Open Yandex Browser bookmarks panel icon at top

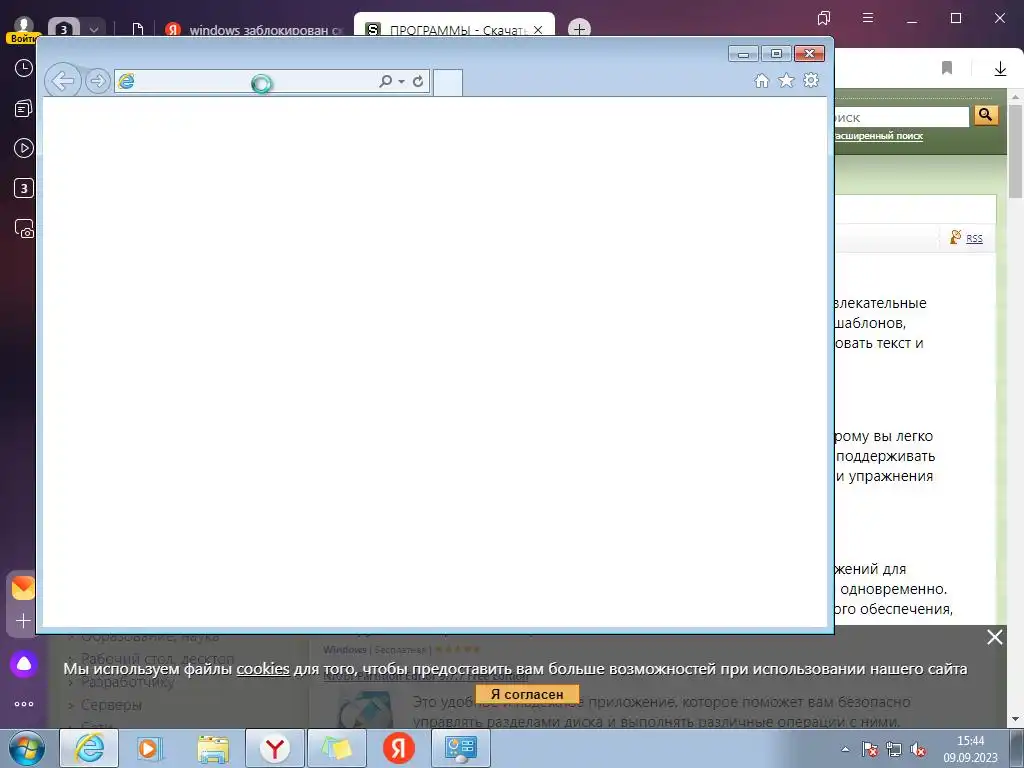(824, 18)
